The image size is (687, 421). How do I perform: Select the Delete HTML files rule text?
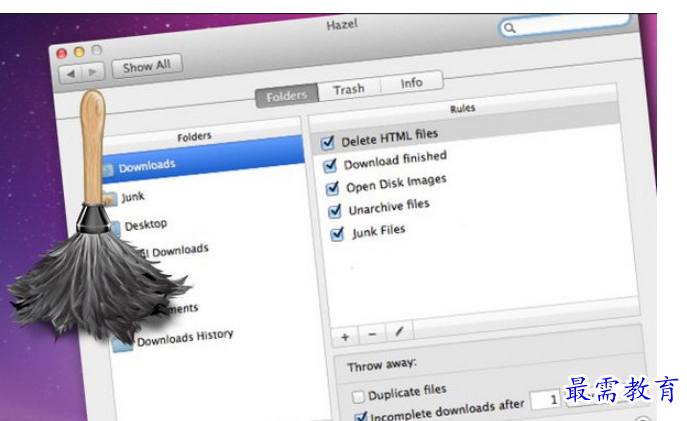[390, 137]
